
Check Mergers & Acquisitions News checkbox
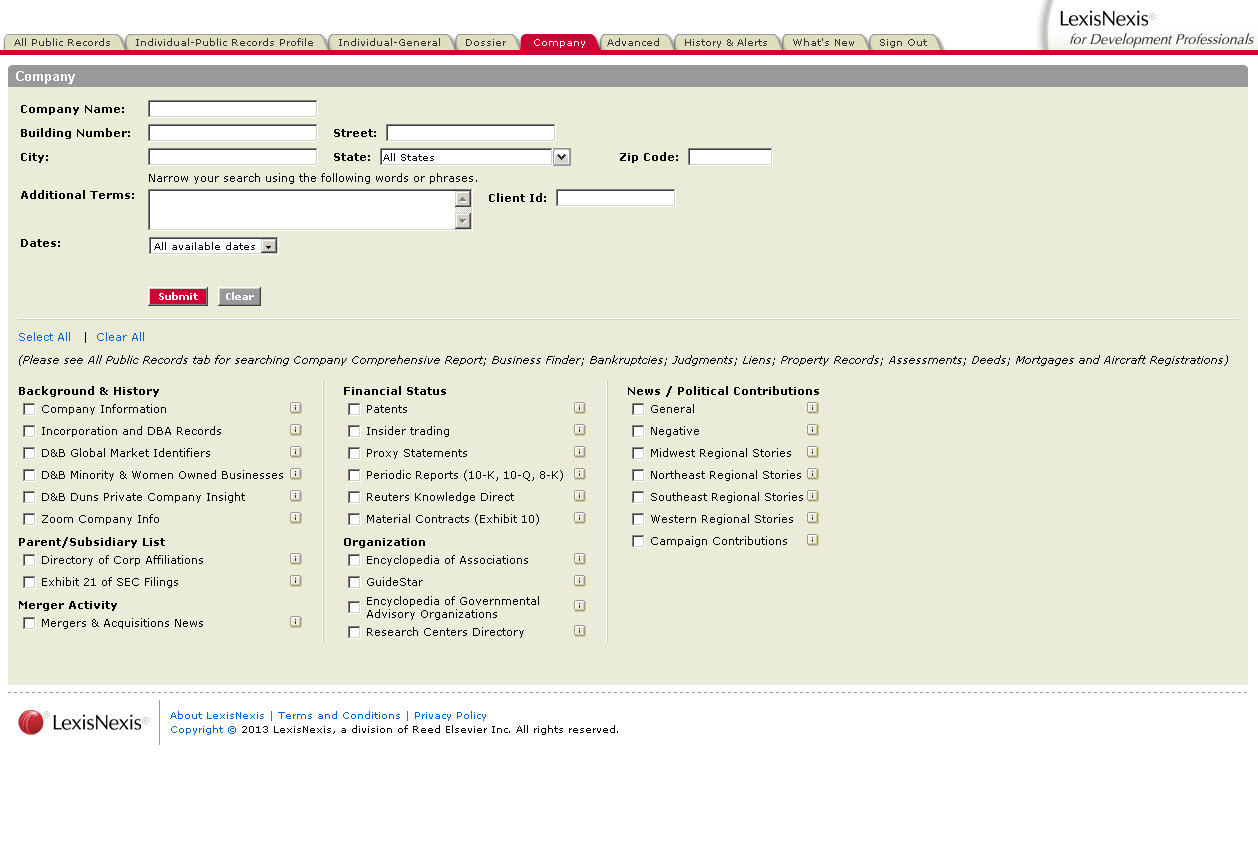(x=29, y=623)
